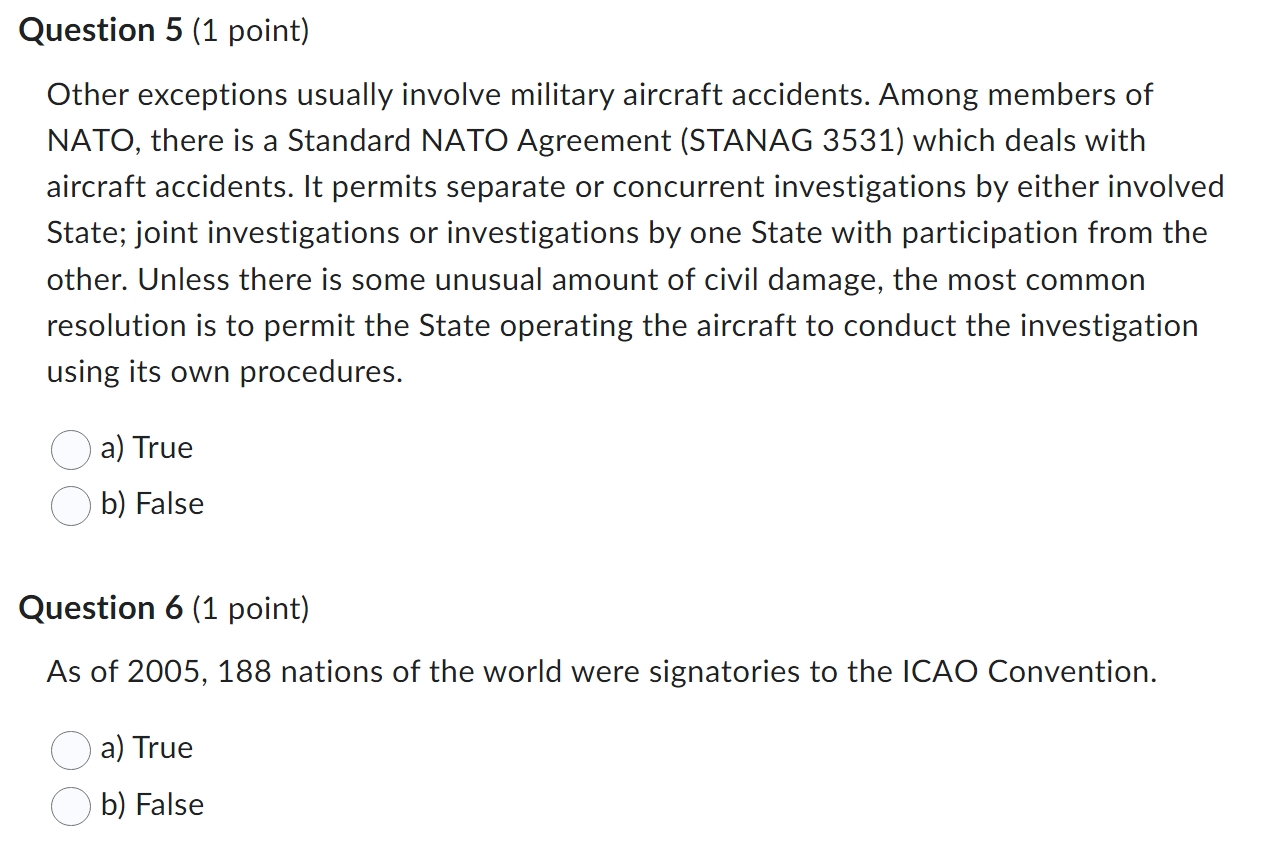Image resolution: width=1273 pixels, height=854 pixels.
Task: Click the Question 6 heading
Action: coord(99,607)
